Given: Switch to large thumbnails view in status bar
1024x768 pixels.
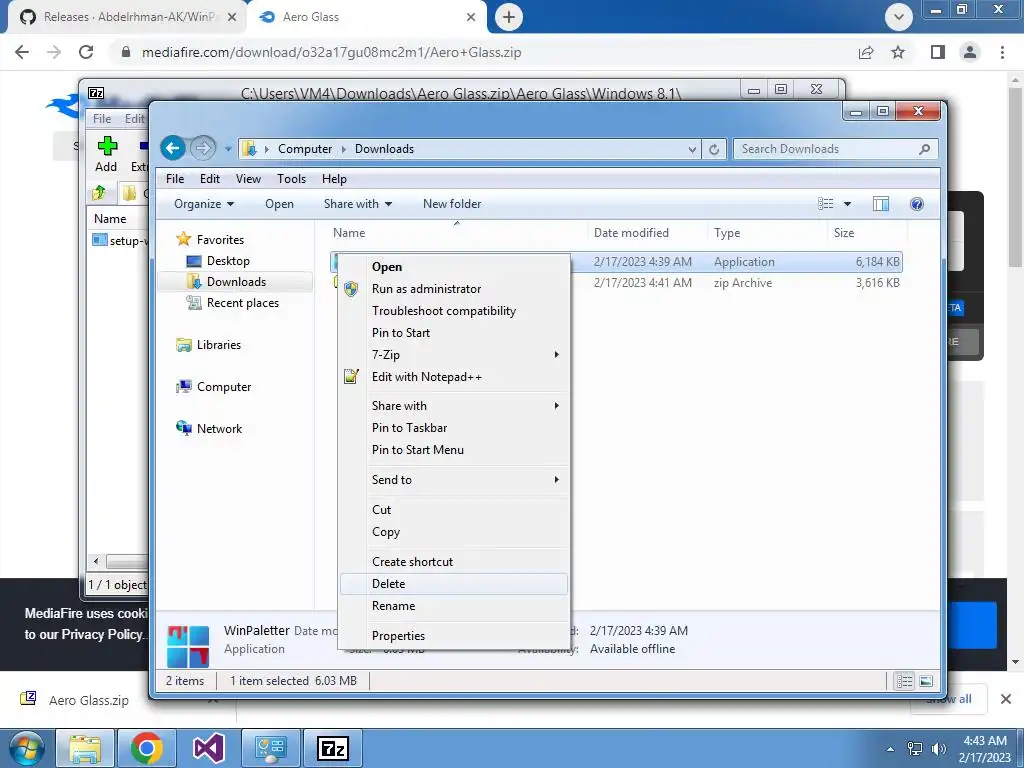Looking at the screenshot, I should [925, 681].
